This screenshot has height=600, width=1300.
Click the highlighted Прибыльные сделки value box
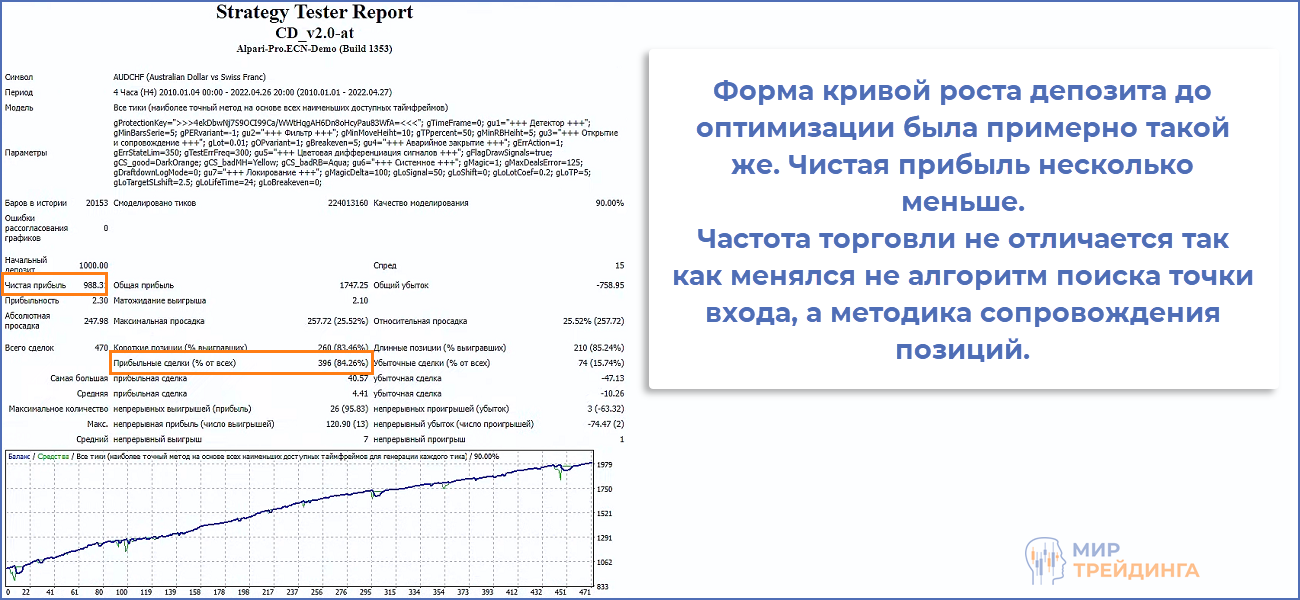pyautogui.click(x=241, y=363)
